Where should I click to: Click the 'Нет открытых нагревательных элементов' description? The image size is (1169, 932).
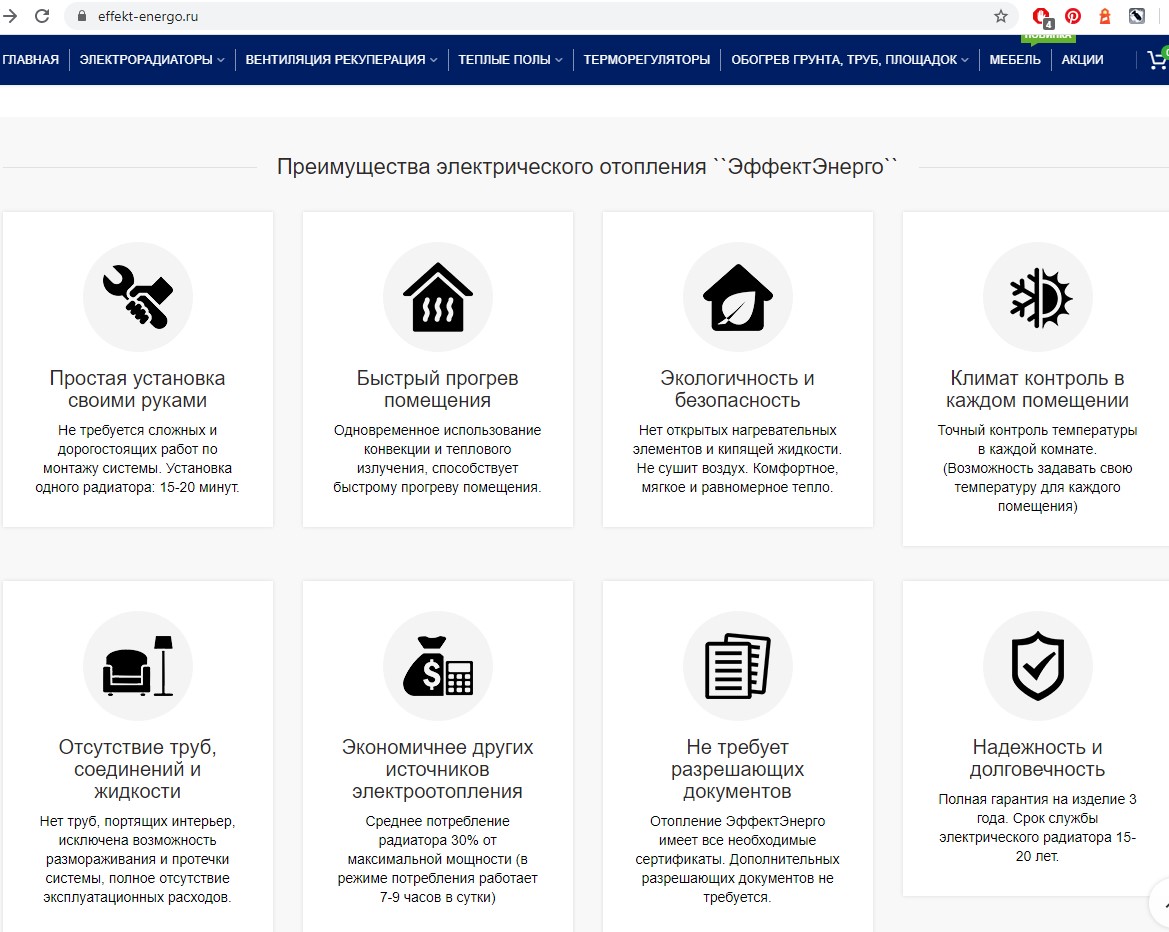tap(738, 459)
